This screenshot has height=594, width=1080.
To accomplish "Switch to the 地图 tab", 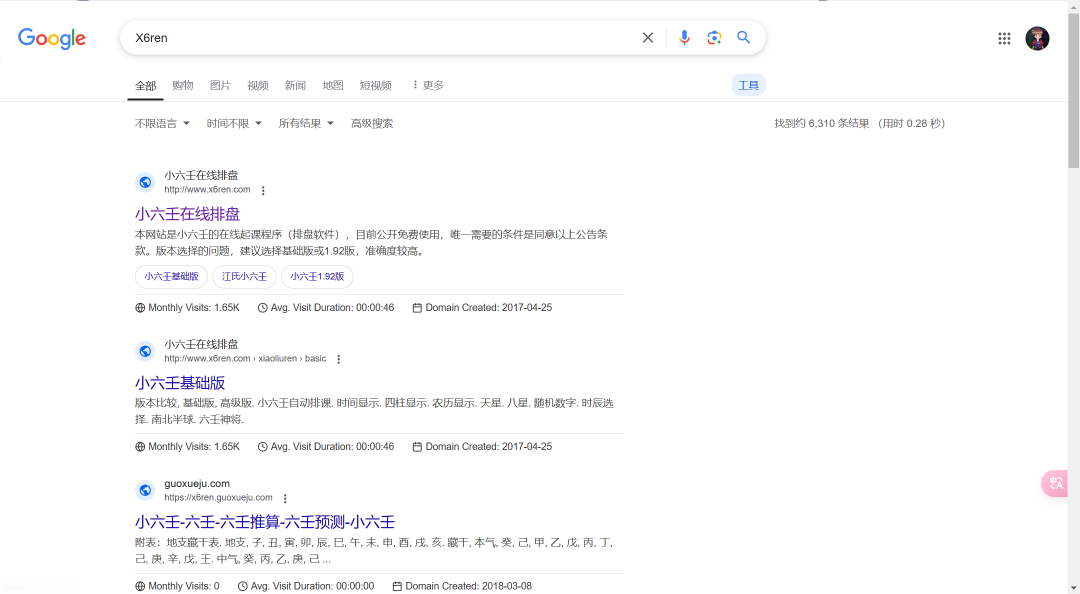I will pyautogui.click(x=333, y=85).
